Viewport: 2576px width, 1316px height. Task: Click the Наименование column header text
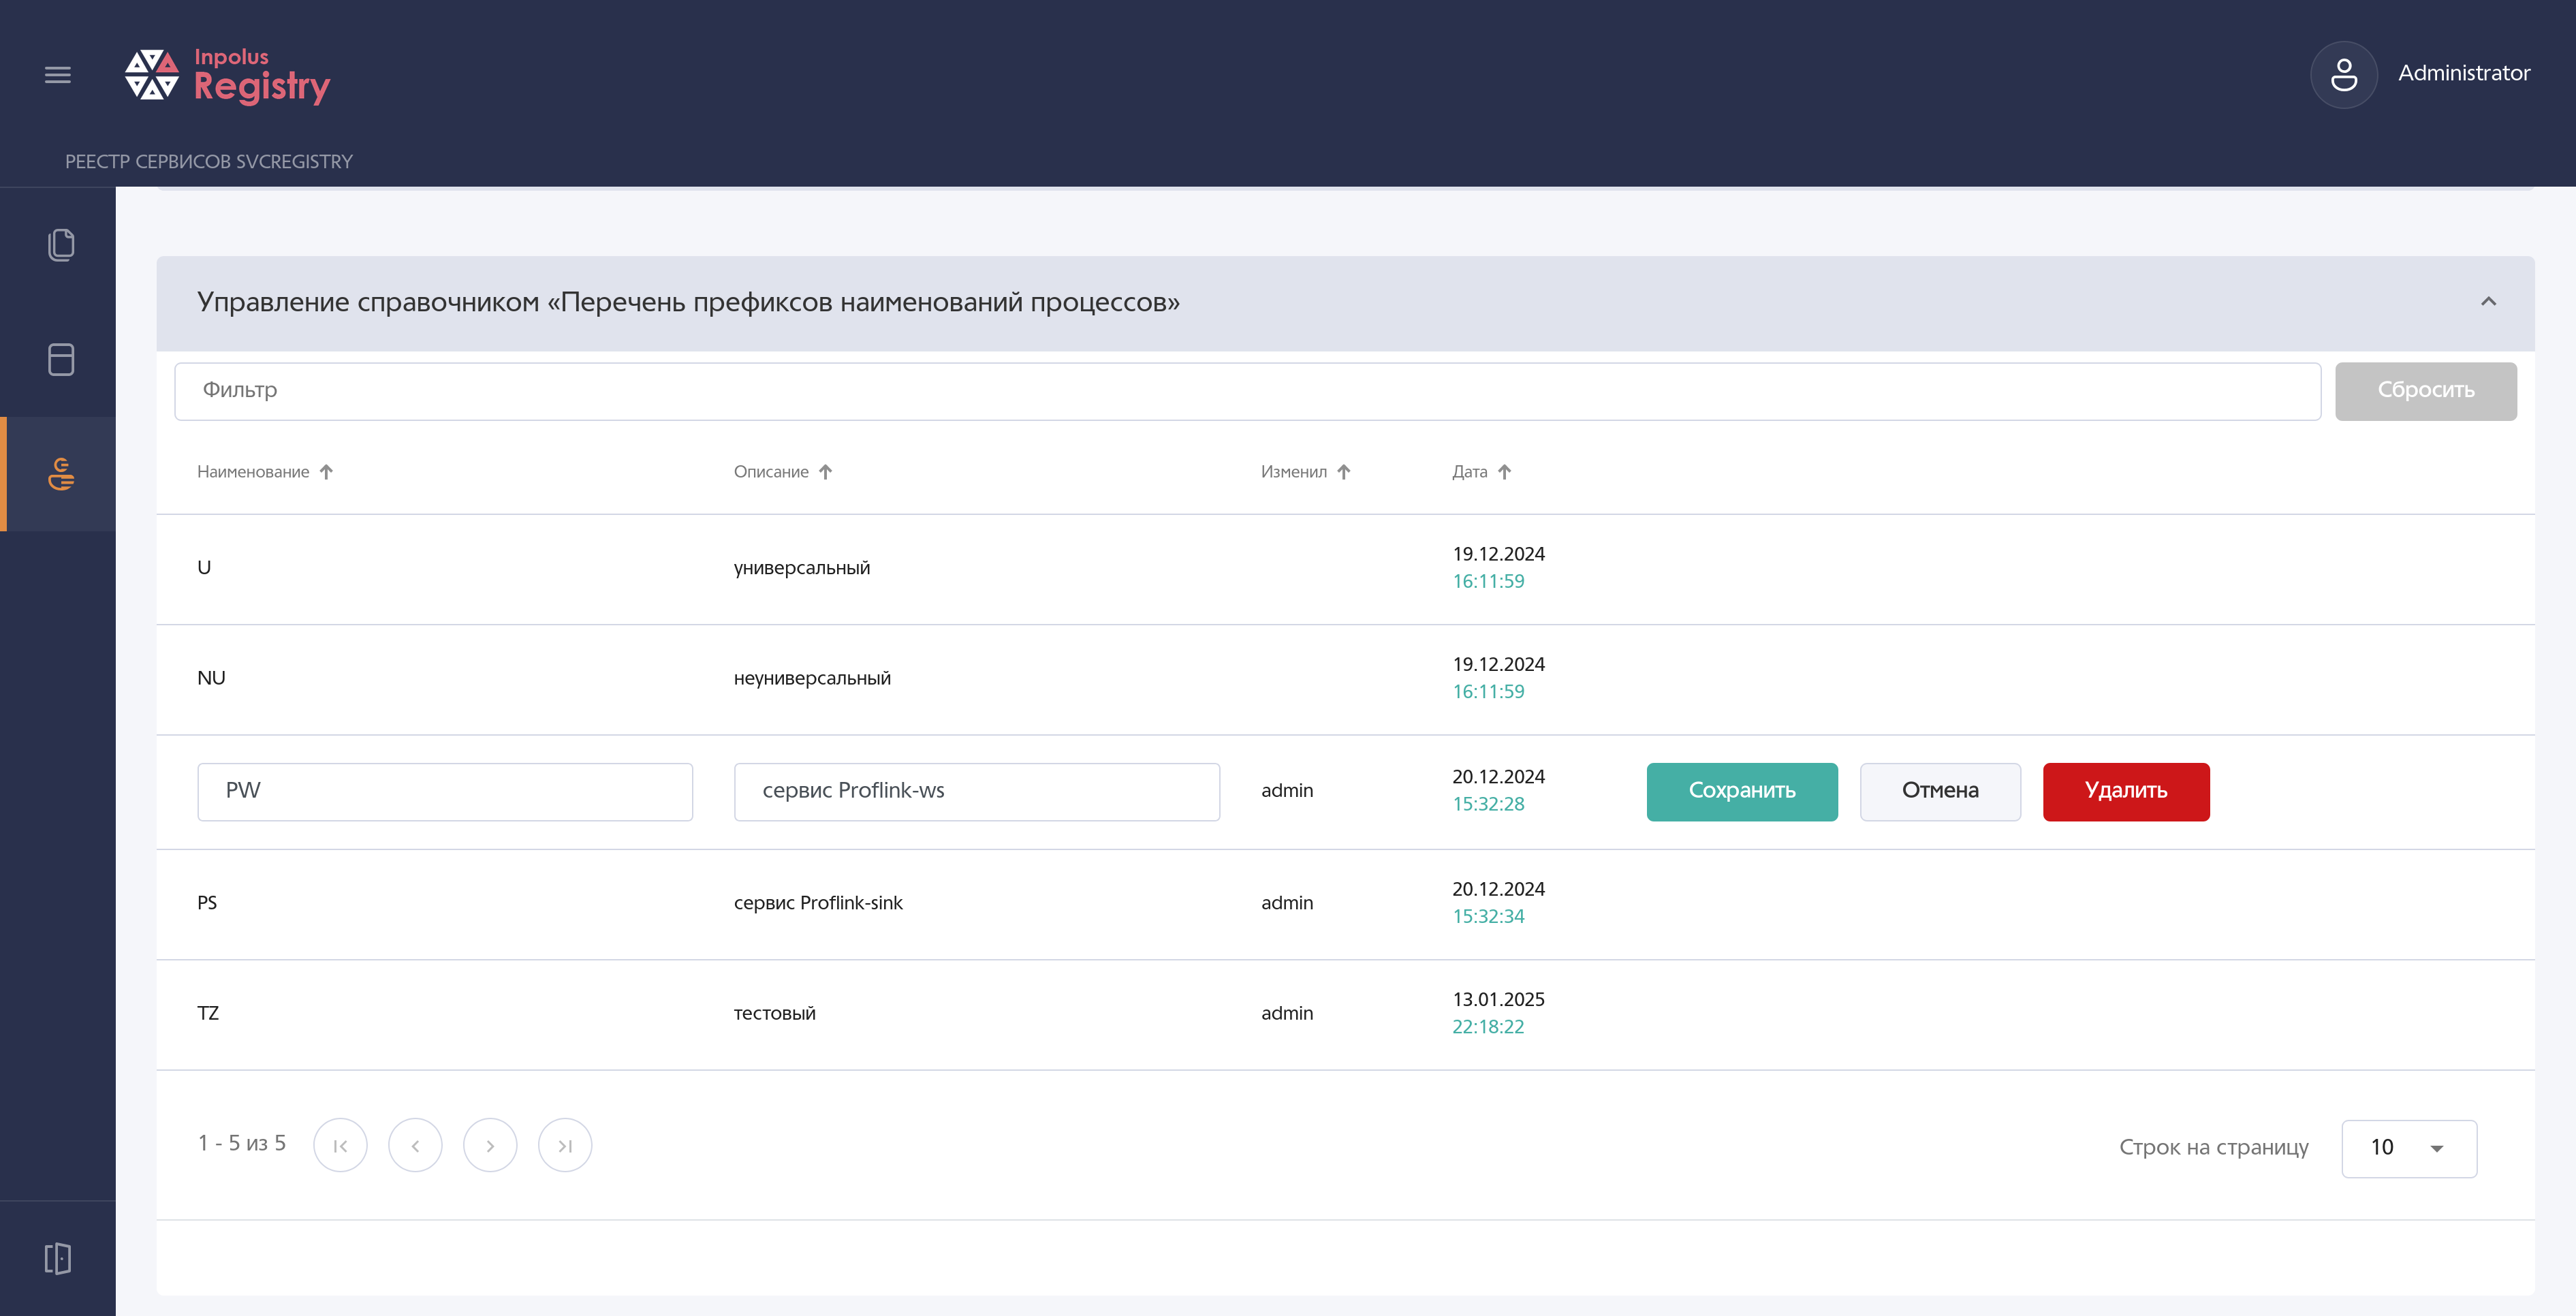(253, 472)
